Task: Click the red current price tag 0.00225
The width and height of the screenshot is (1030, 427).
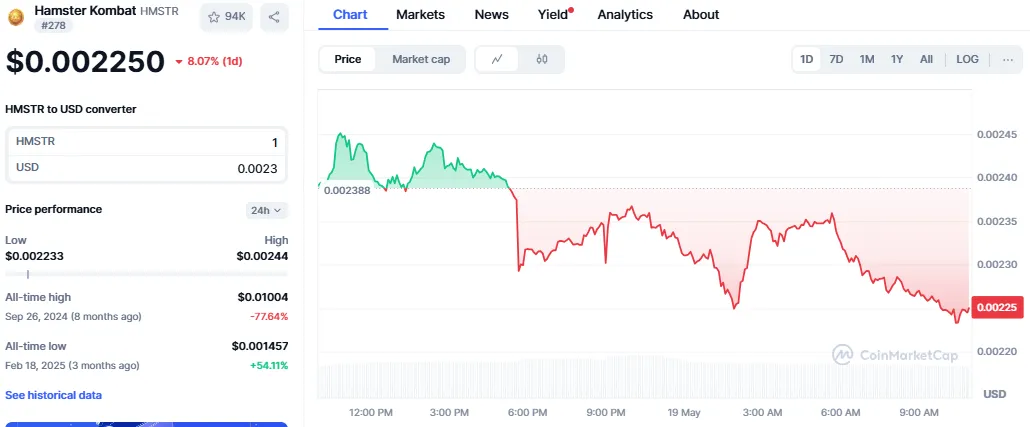Action: (997, 308)
